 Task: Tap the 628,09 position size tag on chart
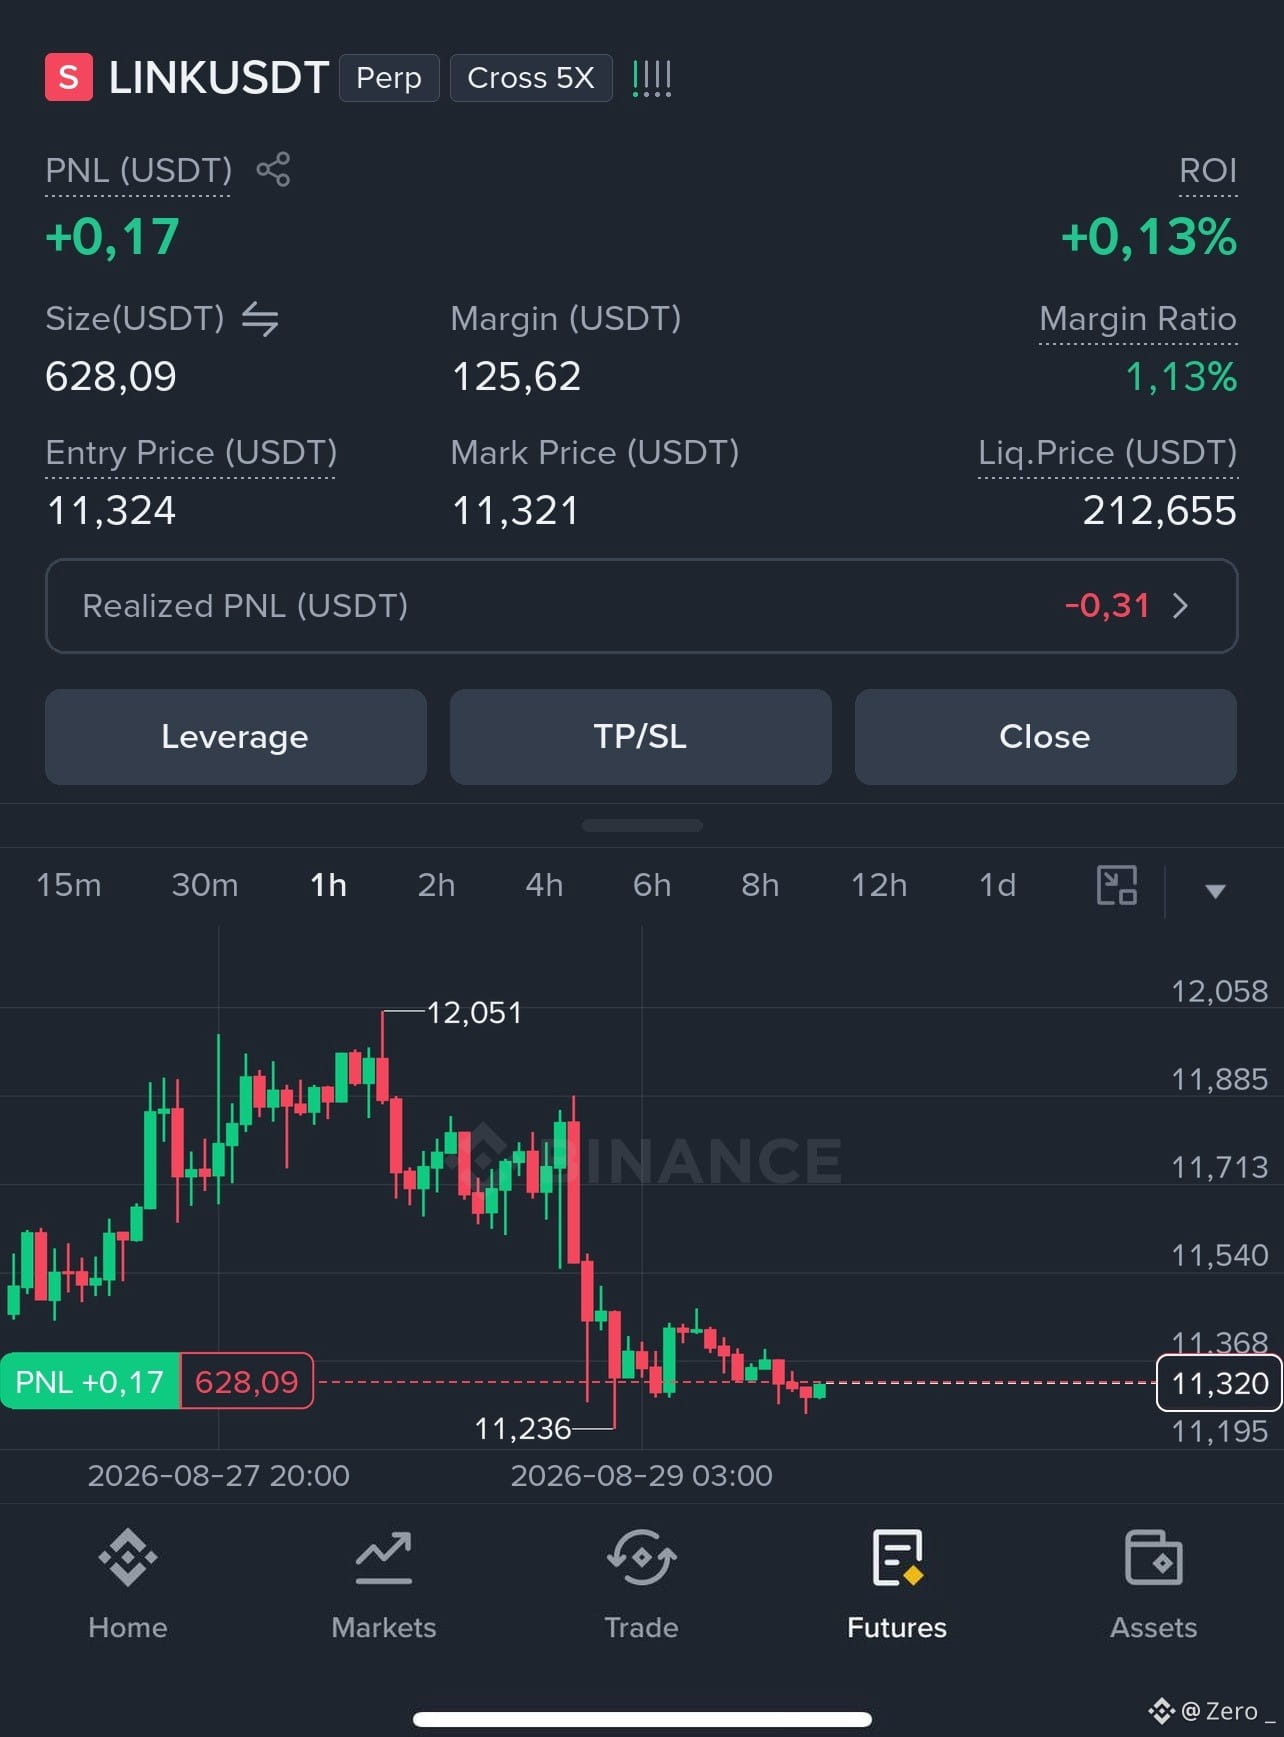(x=247, y=1381)
